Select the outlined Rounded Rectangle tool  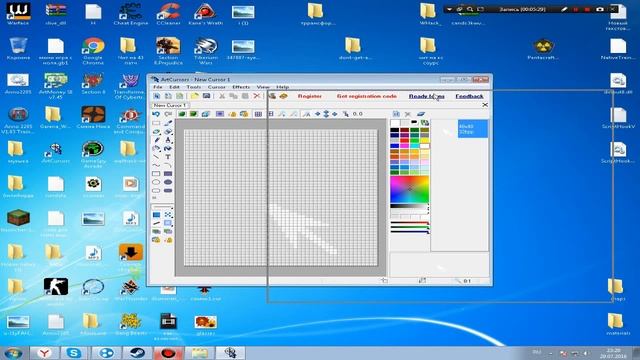click(x=156, y=191)
